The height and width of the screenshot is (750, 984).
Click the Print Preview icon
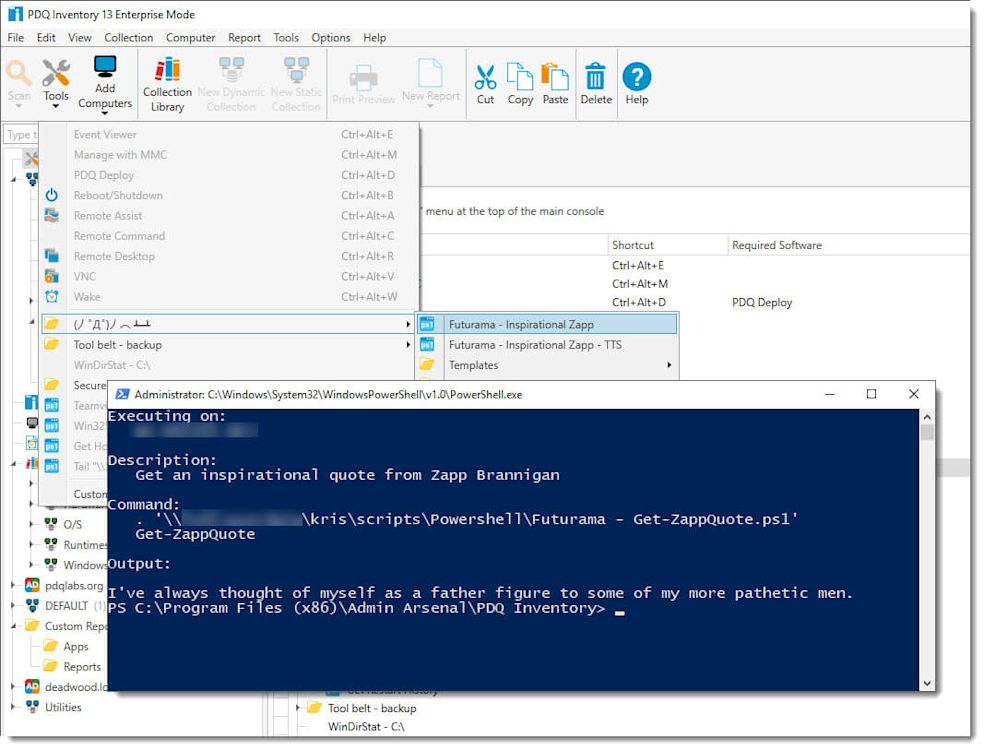tap(363, 78)
